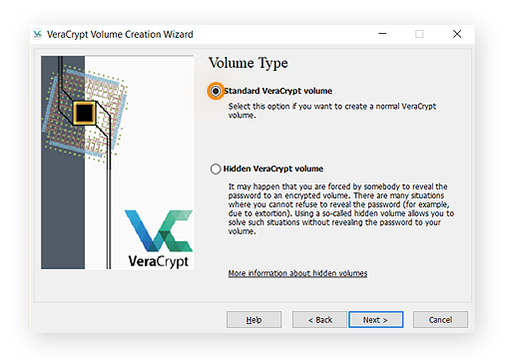Open Help for the wizard
This screenshot has width=507, height=364.
point(254,320)
